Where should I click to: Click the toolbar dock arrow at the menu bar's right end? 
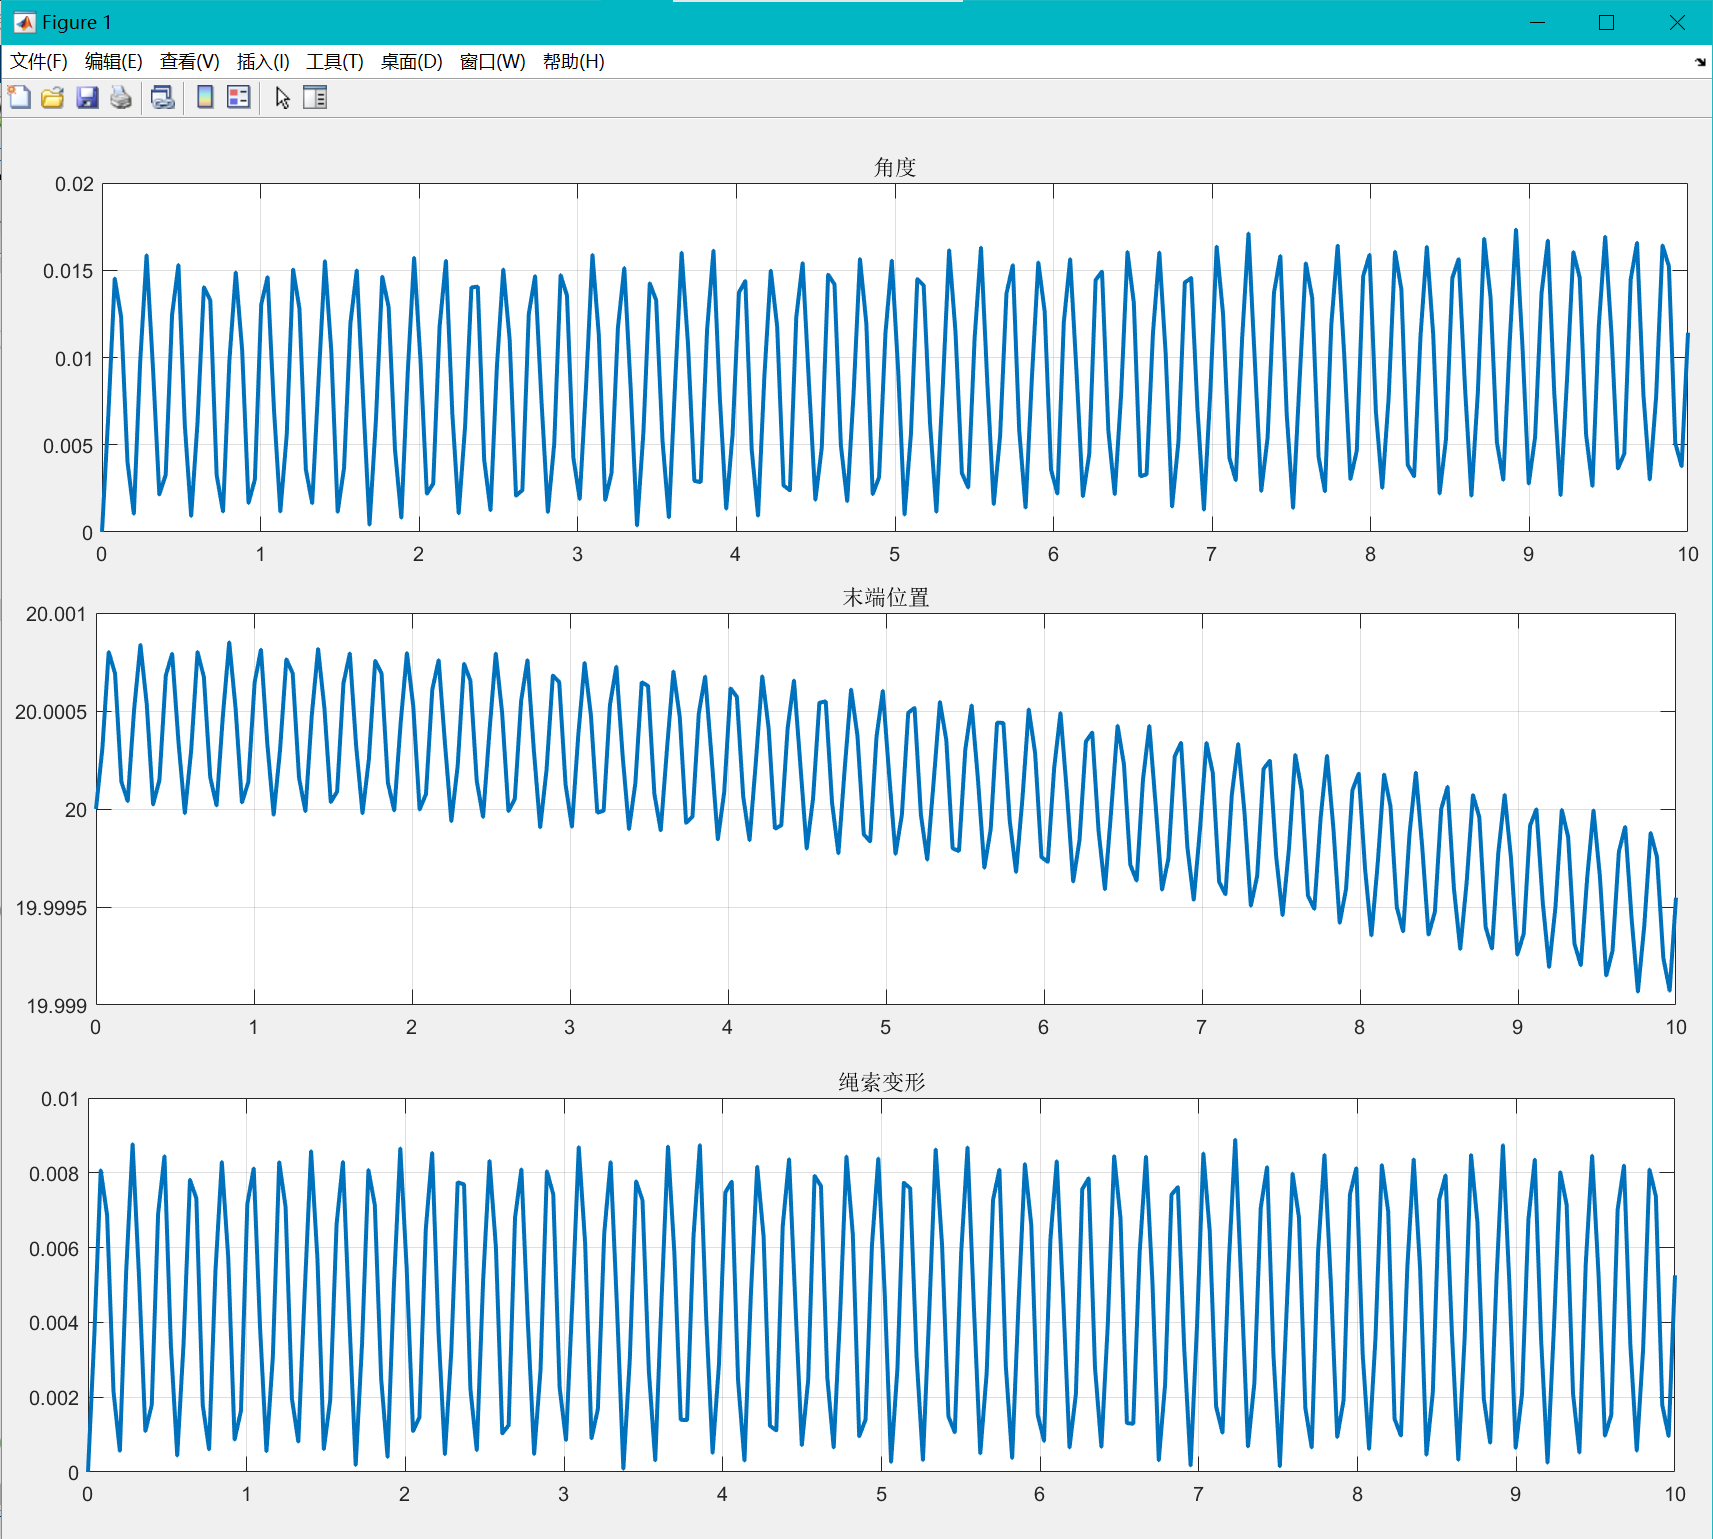pyautogui.click(x=1700, y=62)
